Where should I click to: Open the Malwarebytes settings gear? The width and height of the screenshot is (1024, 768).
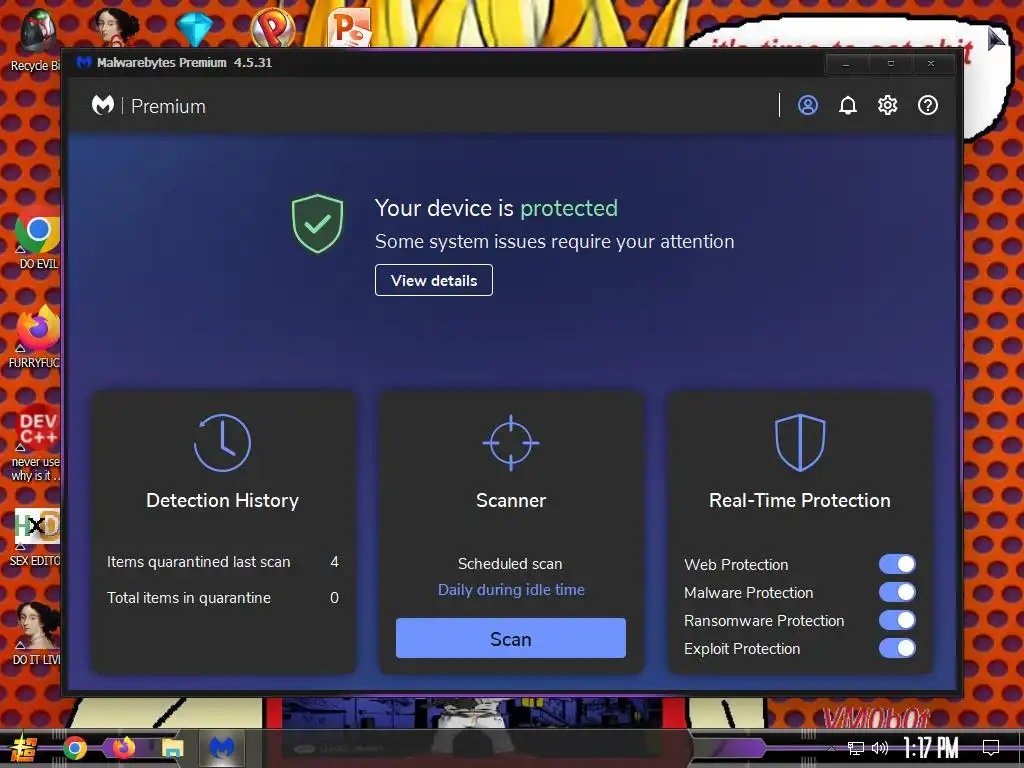point(888,105)
